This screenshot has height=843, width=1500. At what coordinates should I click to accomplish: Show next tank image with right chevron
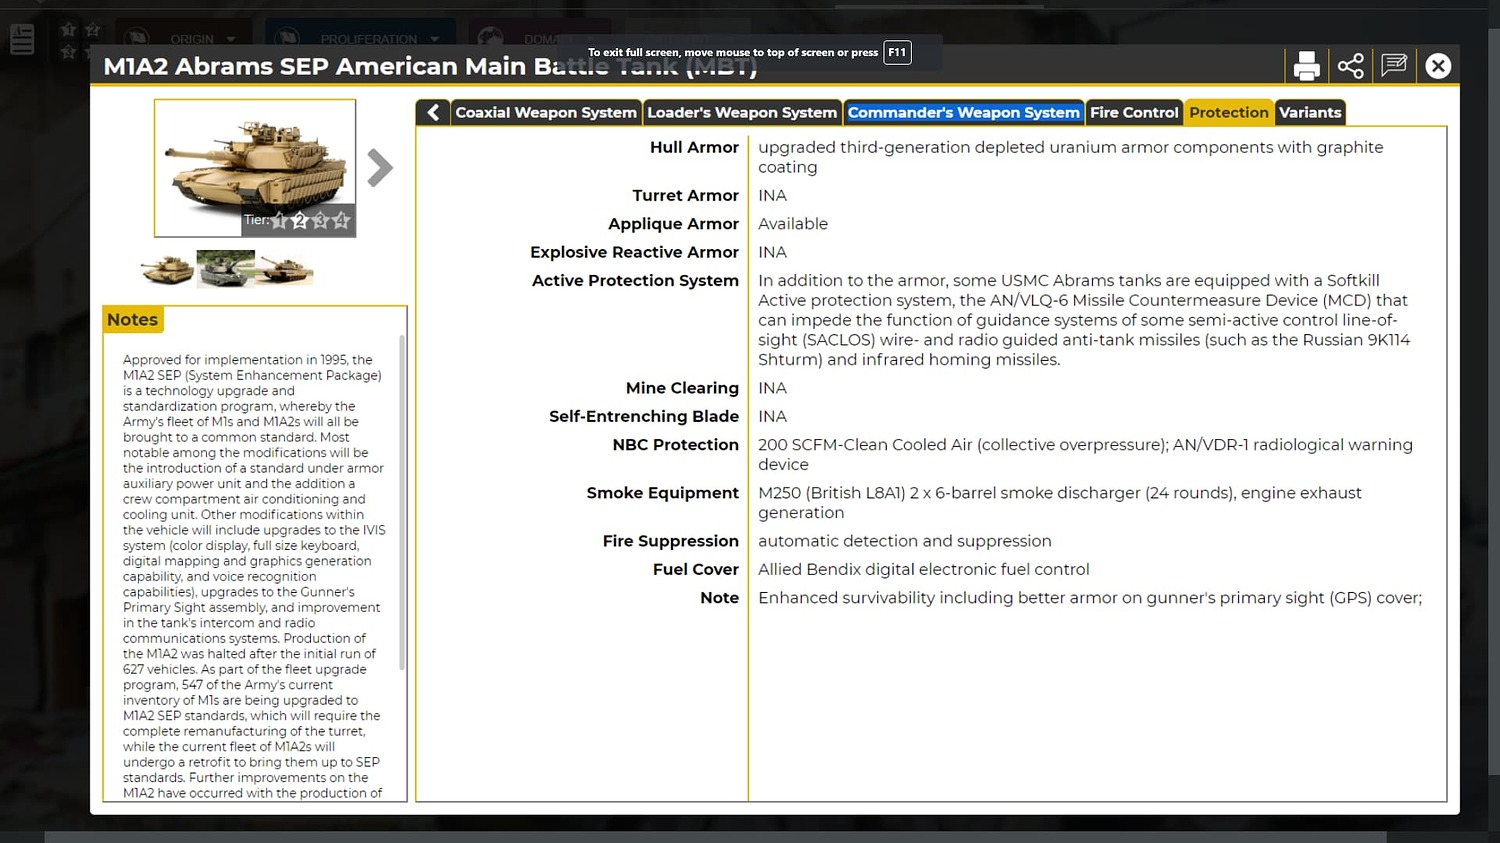[x=380, y=168]
